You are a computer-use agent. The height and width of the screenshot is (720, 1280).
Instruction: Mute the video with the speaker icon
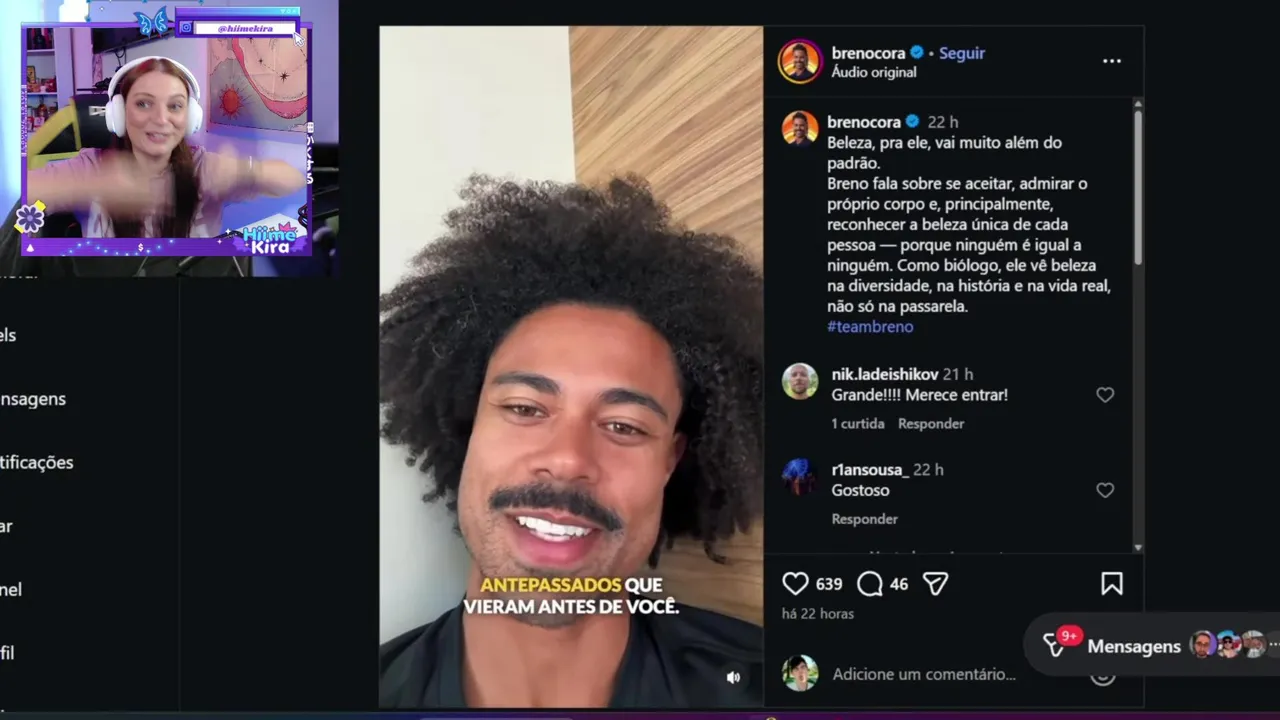(x=733, y=677)
